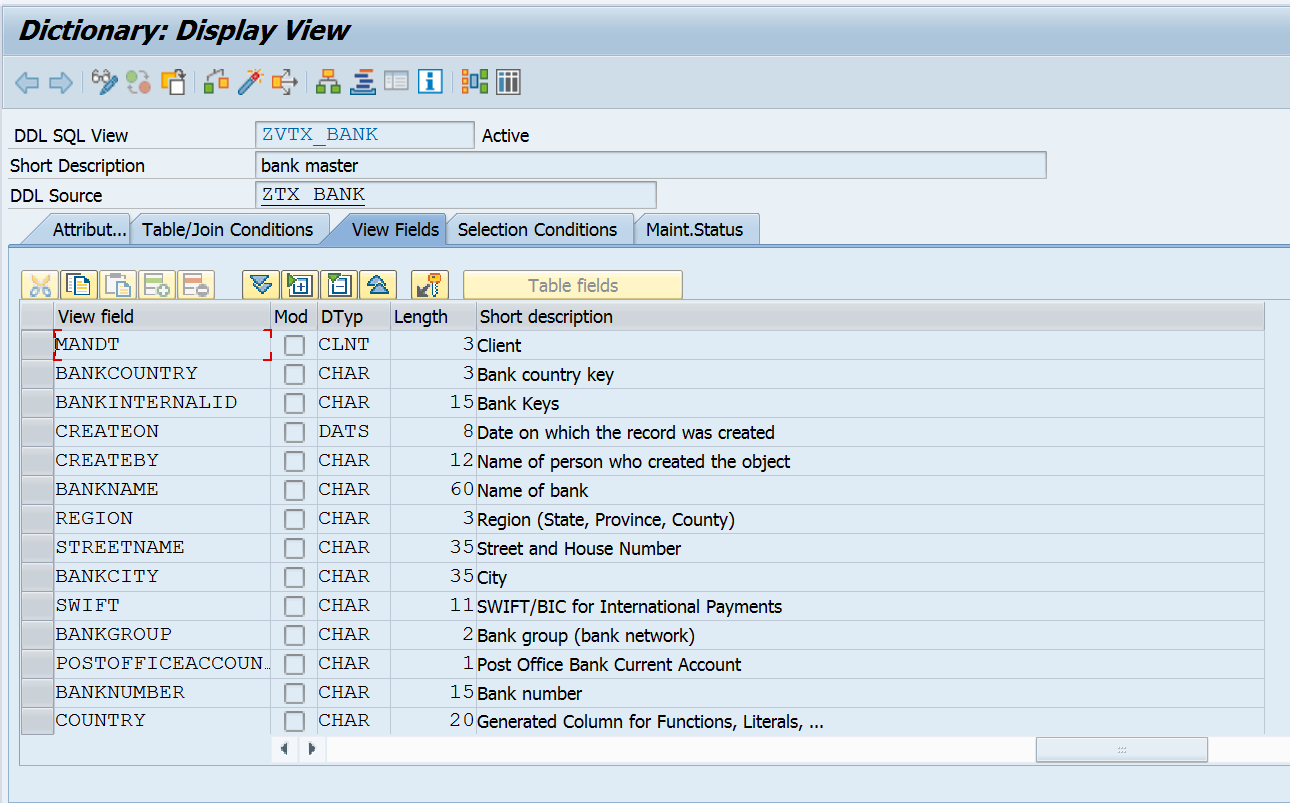Open Information using the blue i icon
This screenshot has width=1290, height=803.
click(430, 82)
